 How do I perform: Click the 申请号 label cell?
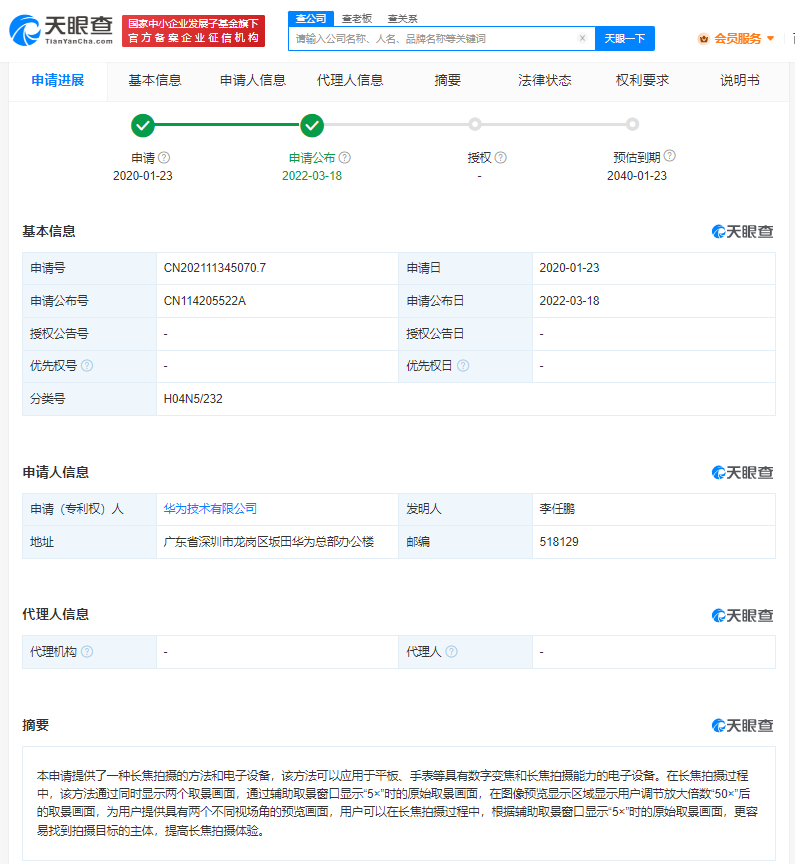(x=89, y=268)
